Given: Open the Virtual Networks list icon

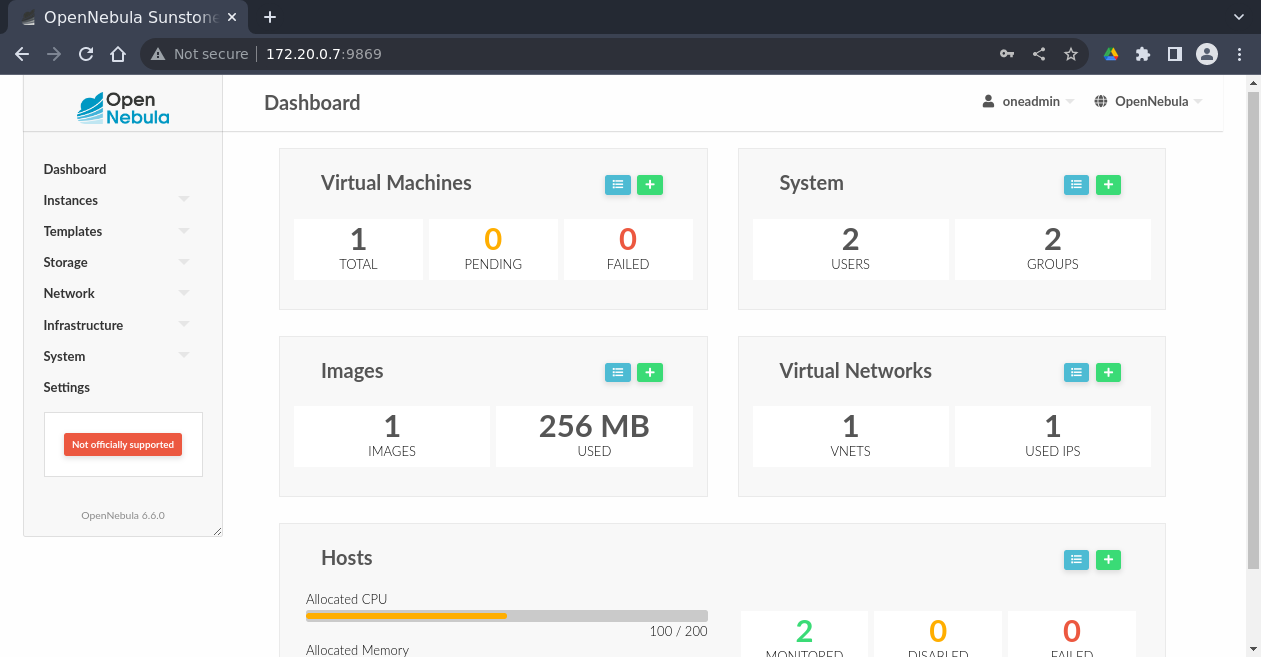Looking at the screenshot, I should (x=1076, y=373).
